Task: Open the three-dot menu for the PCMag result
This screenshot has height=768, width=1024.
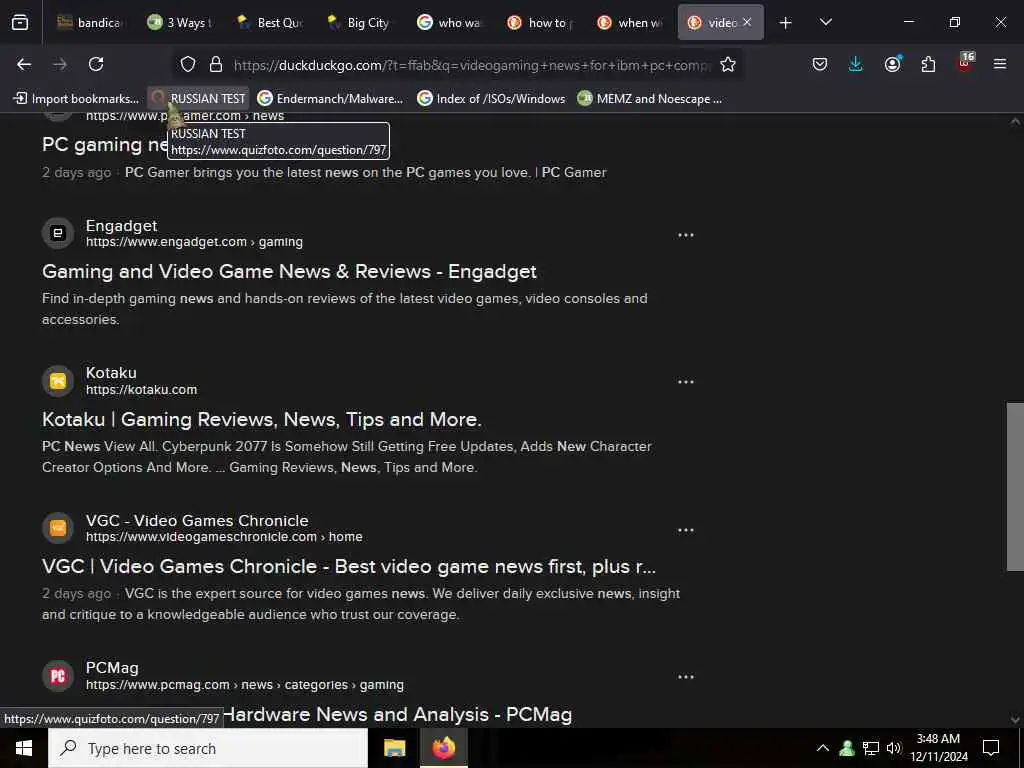Action: (x=686, y=677)
